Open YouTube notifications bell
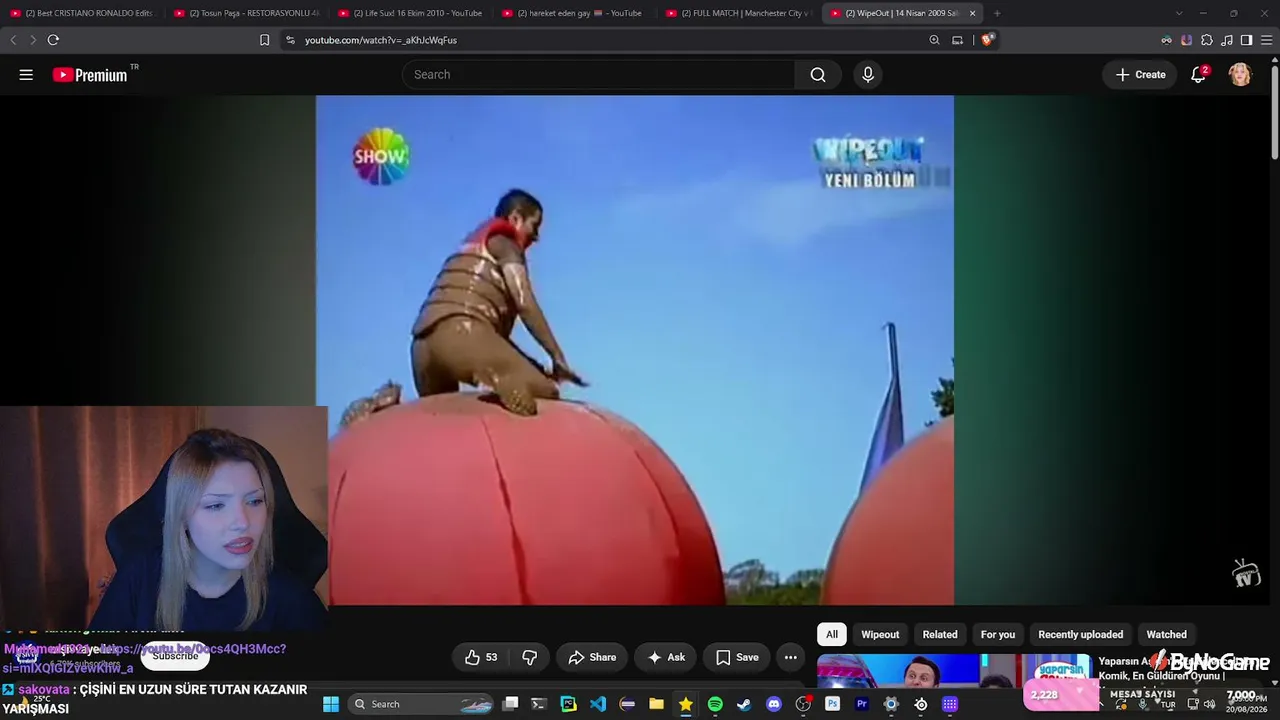Image resolution: width=1280 pixels, height=720 pixels. click(x=1198, y=75)
